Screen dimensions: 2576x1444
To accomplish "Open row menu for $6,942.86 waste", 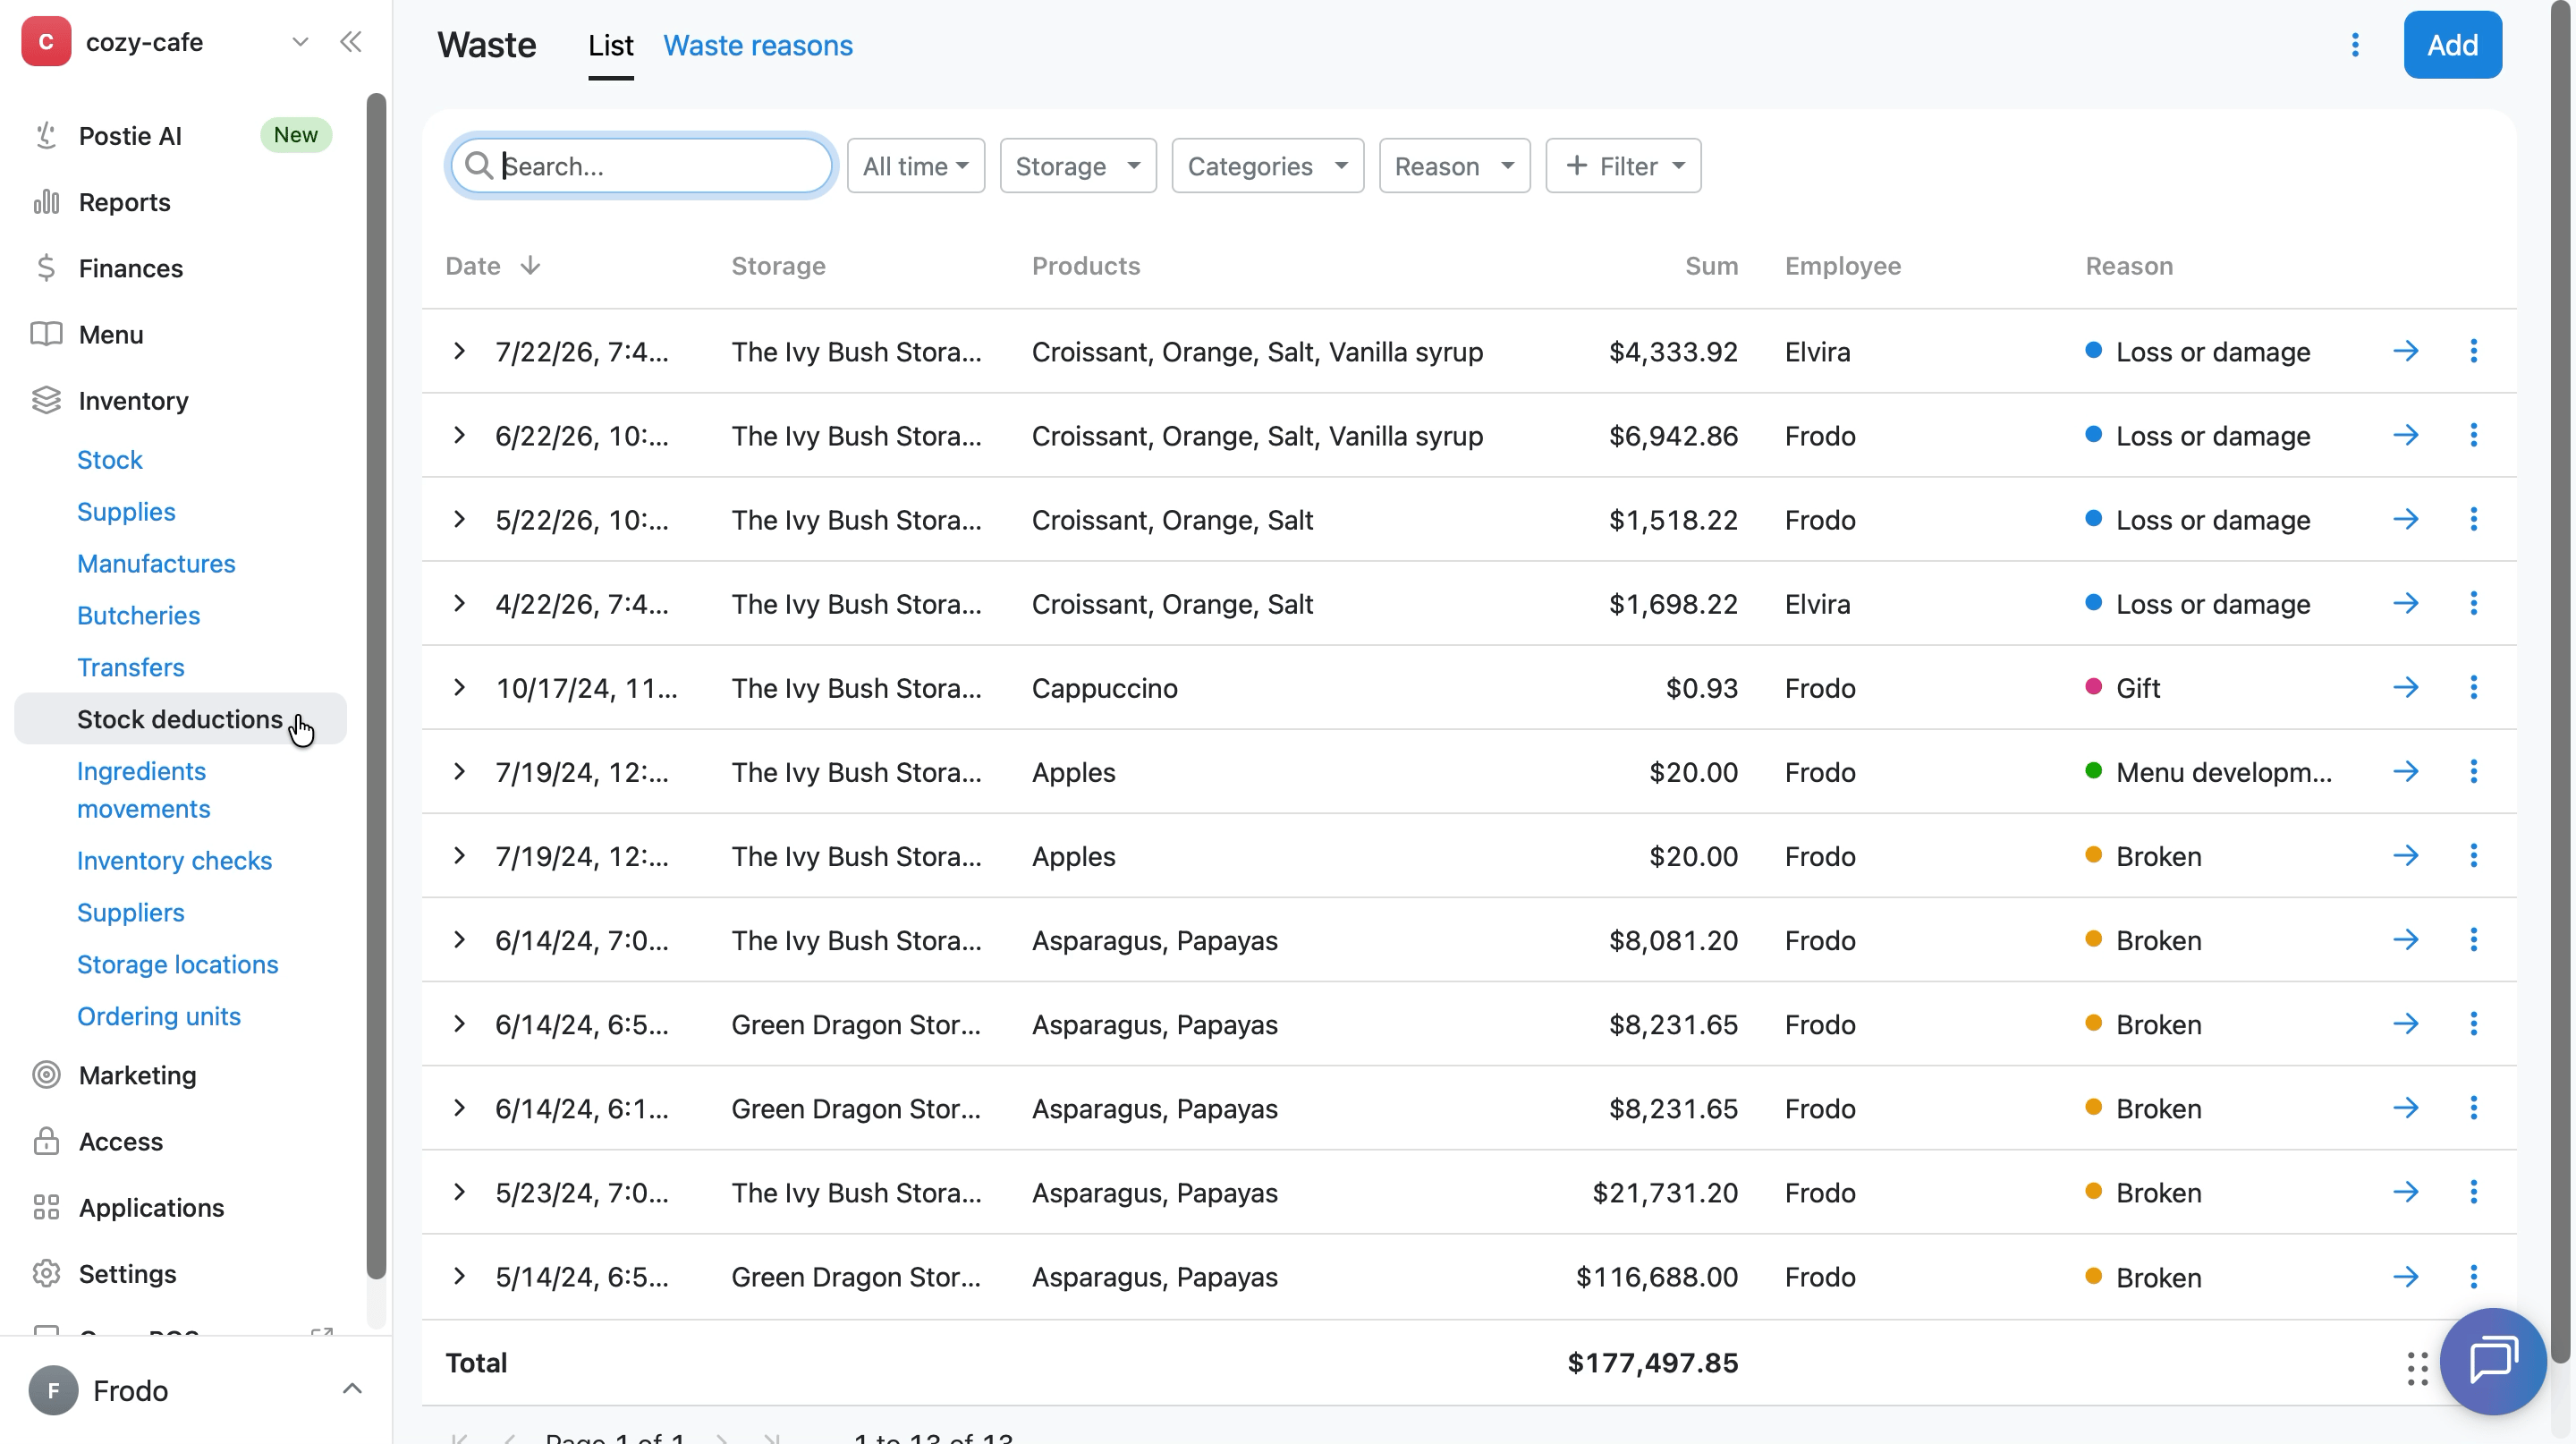I will pos(2473,435).
